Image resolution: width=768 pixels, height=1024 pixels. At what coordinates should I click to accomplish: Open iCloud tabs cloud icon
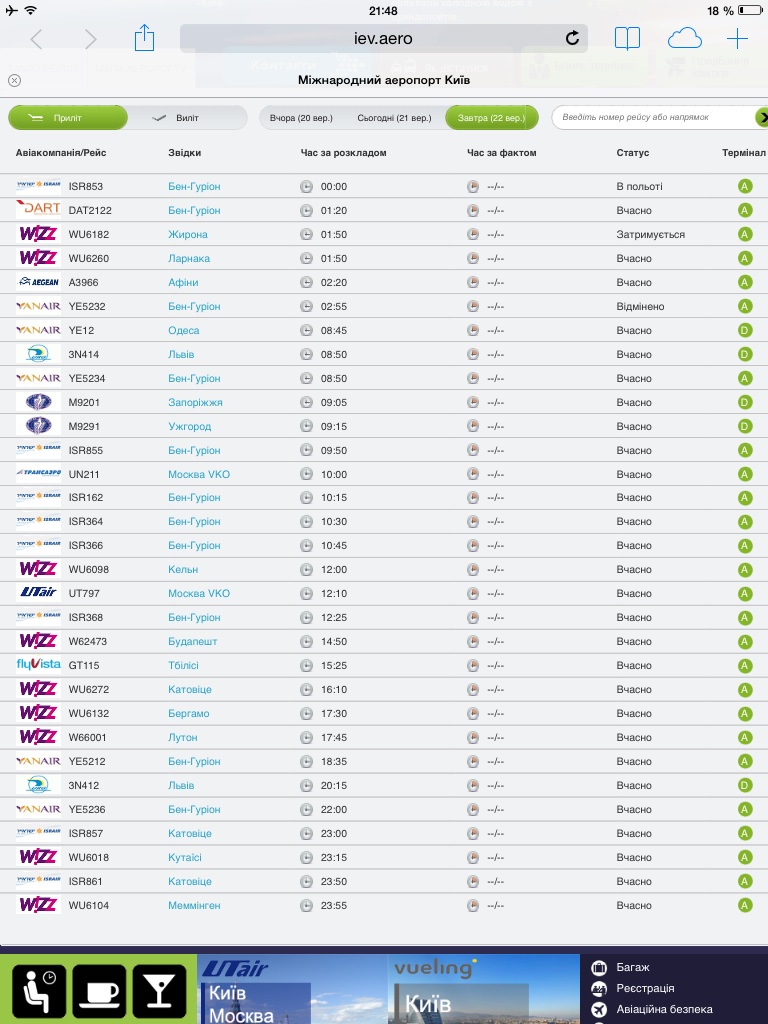click(685, 39)
